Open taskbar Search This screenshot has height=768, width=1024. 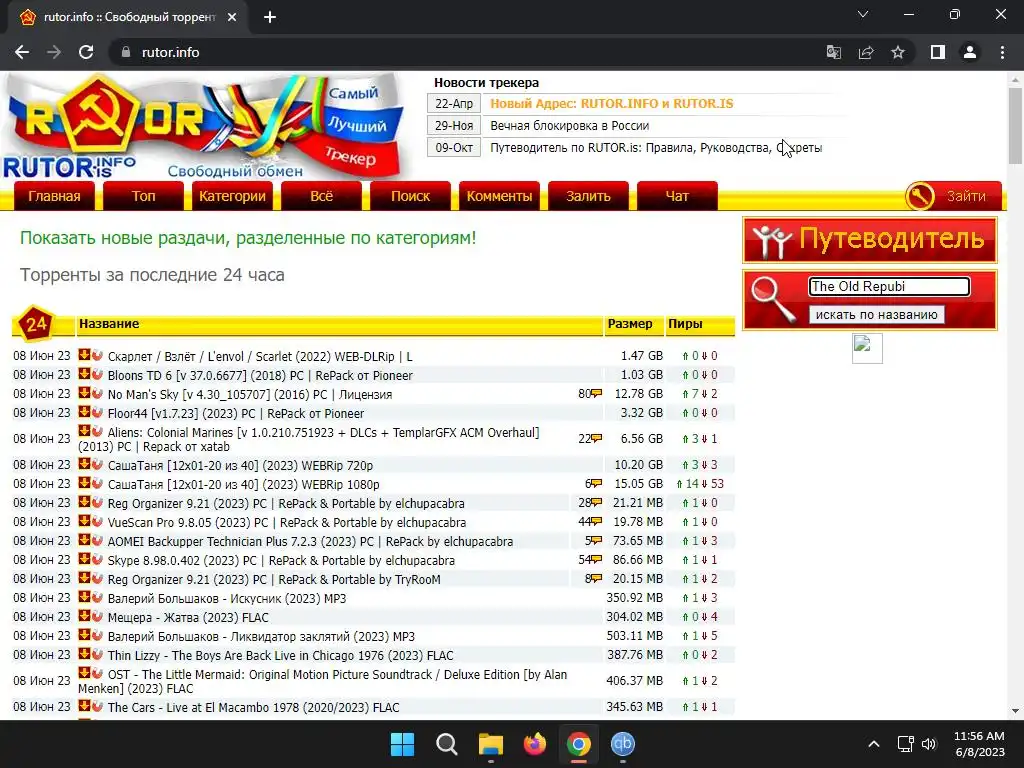coord(447,744)
